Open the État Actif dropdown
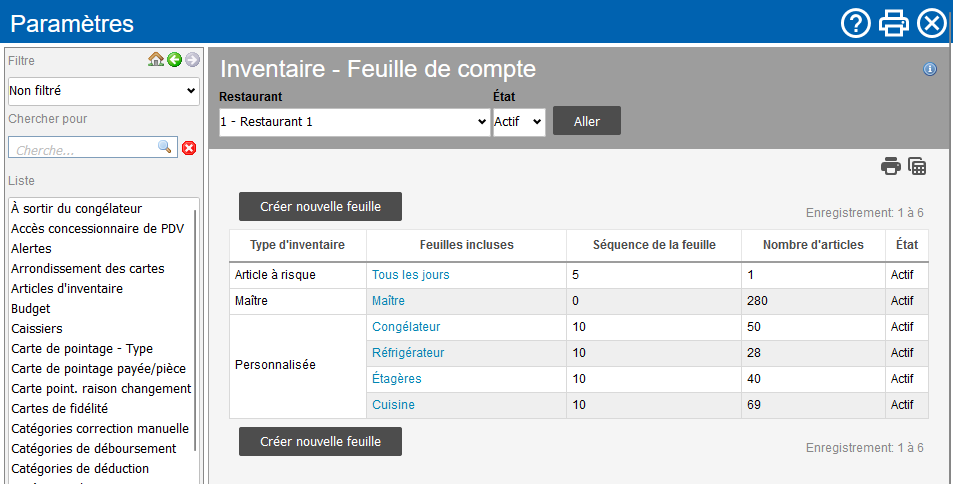Viewport: 953px width, 484px height. (519, 122)
